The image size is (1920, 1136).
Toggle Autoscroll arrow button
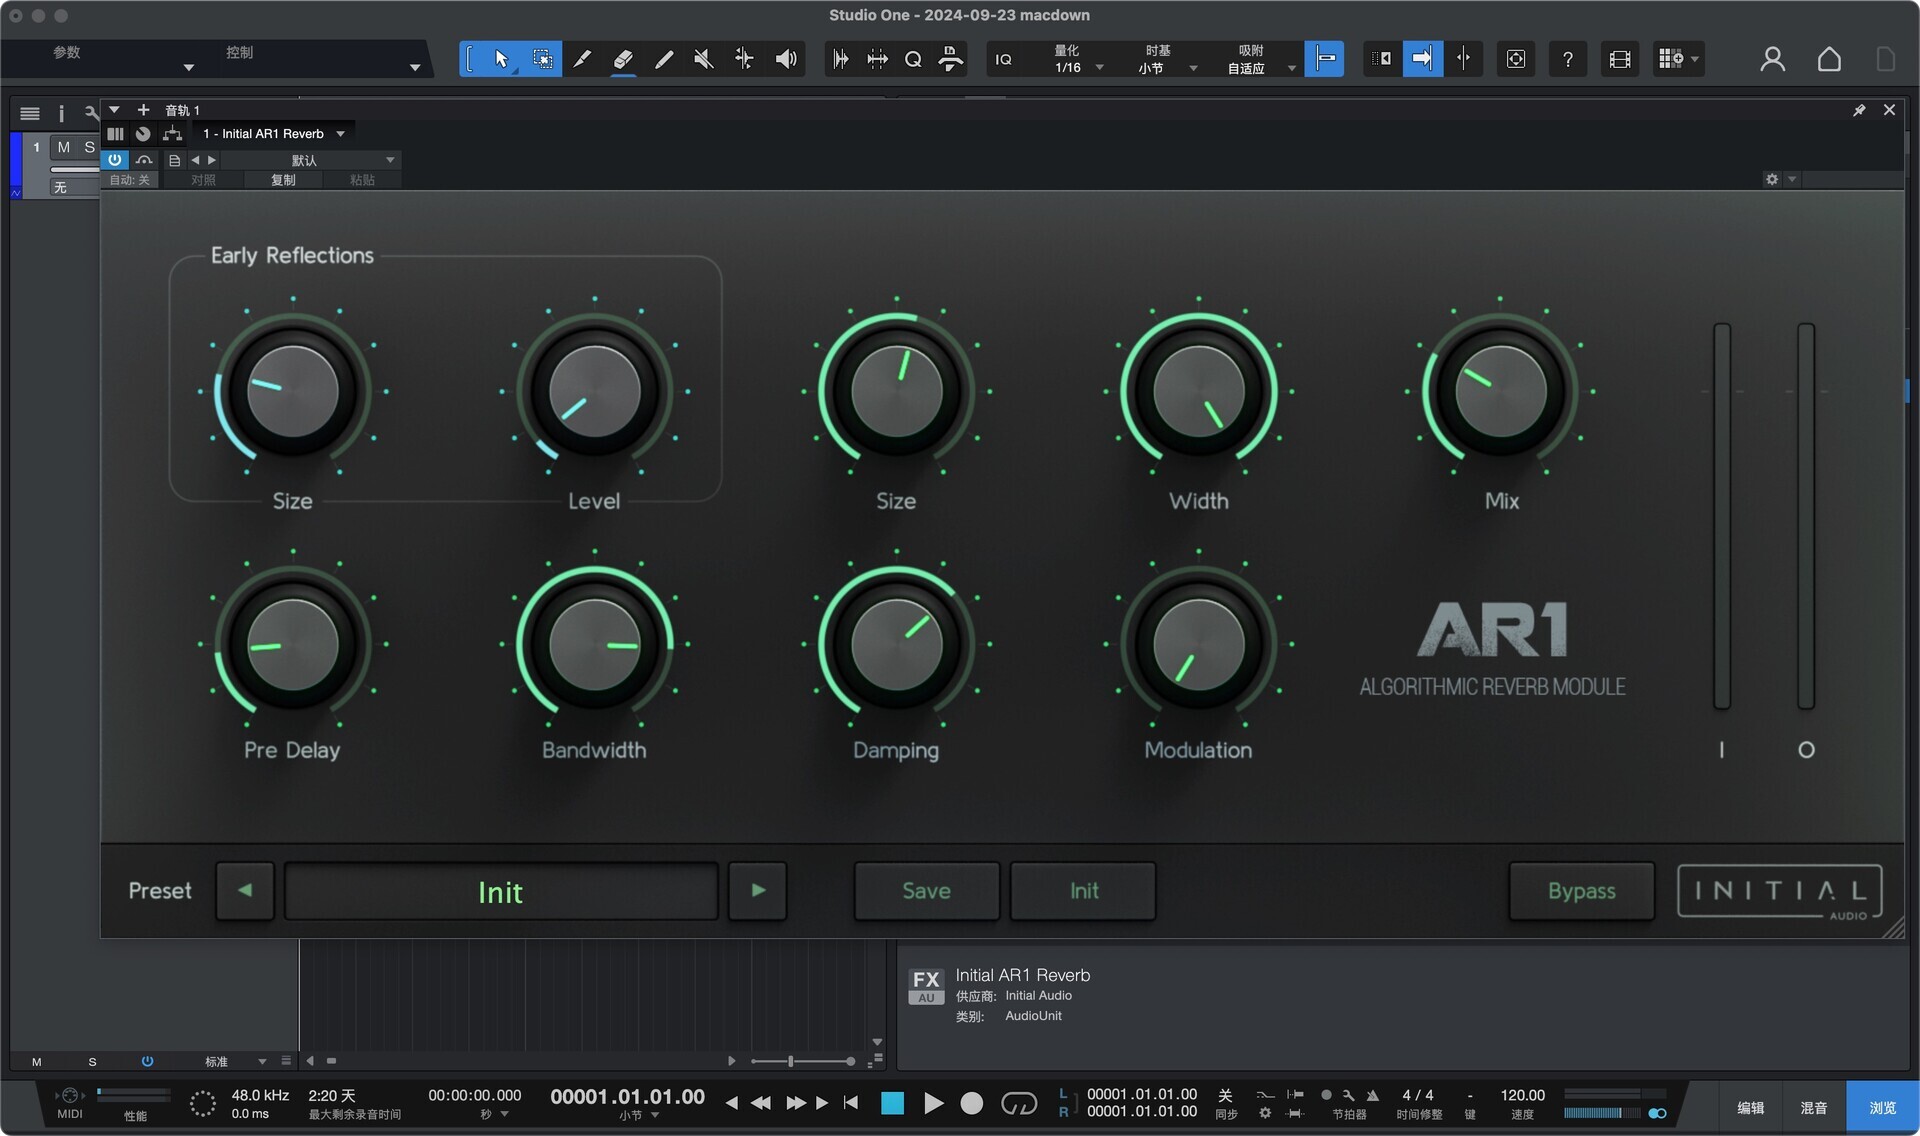pos(1422,59)
